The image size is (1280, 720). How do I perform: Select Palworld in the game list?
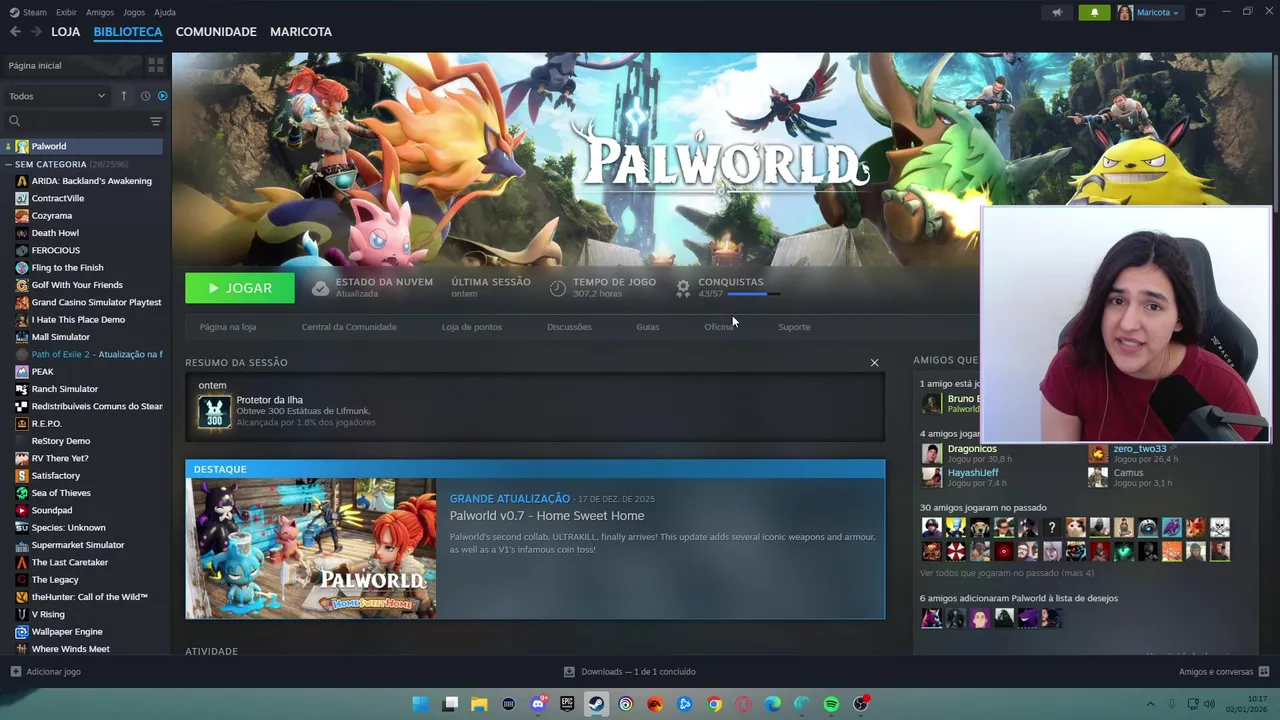pos(82,146)
